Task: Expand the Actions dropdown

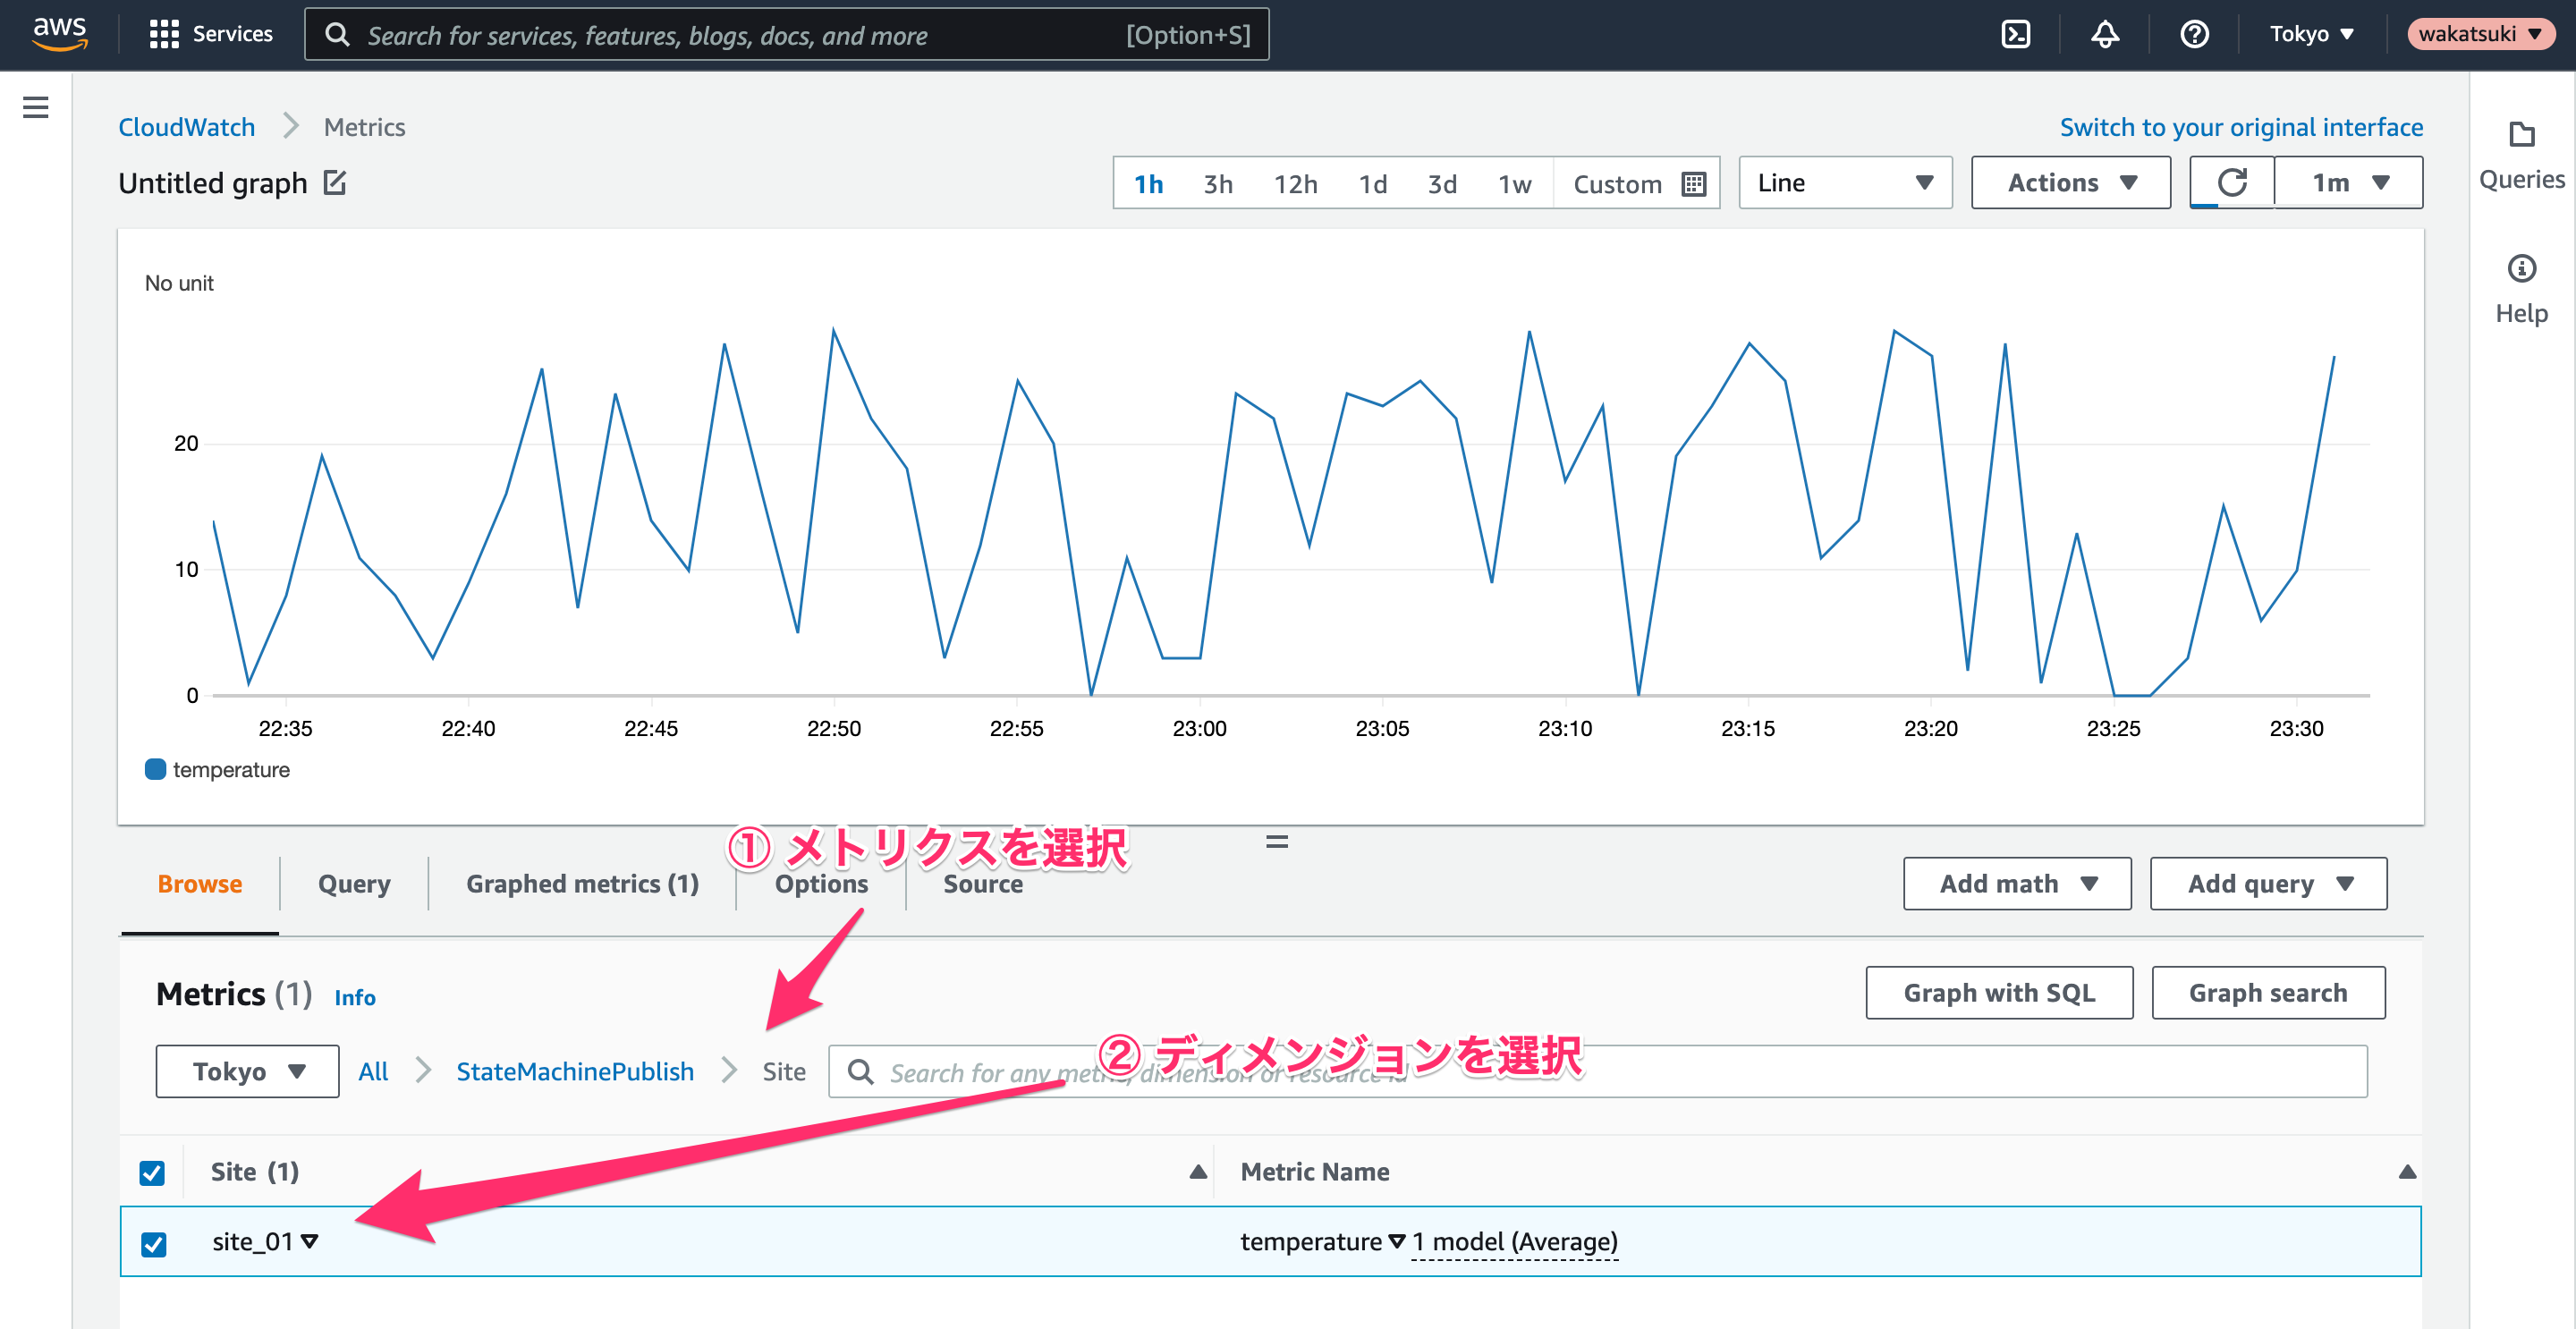Action: pos(2070,183)
